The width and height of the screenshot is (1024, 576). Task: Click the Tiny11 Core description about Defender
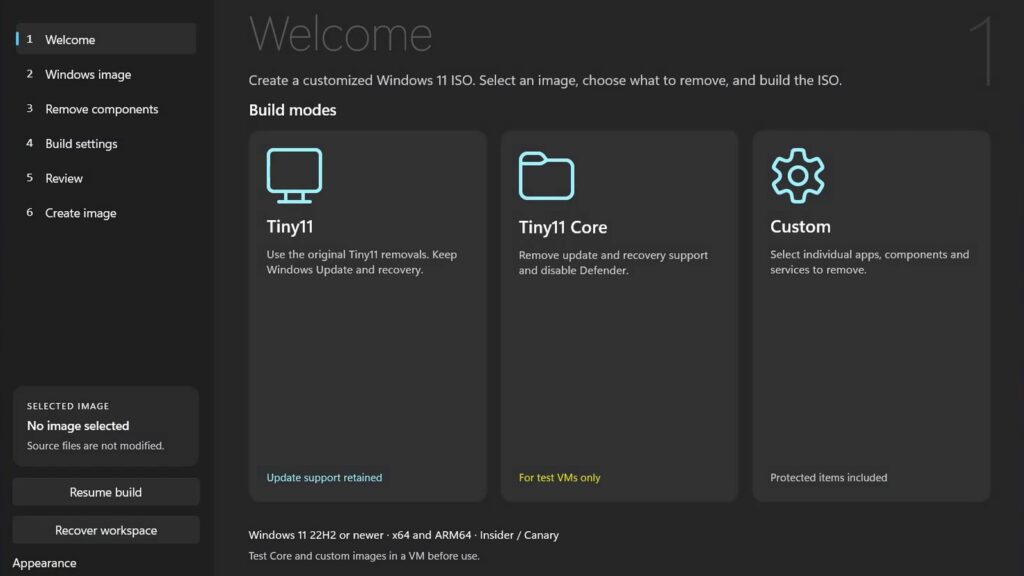coord(613,263)
